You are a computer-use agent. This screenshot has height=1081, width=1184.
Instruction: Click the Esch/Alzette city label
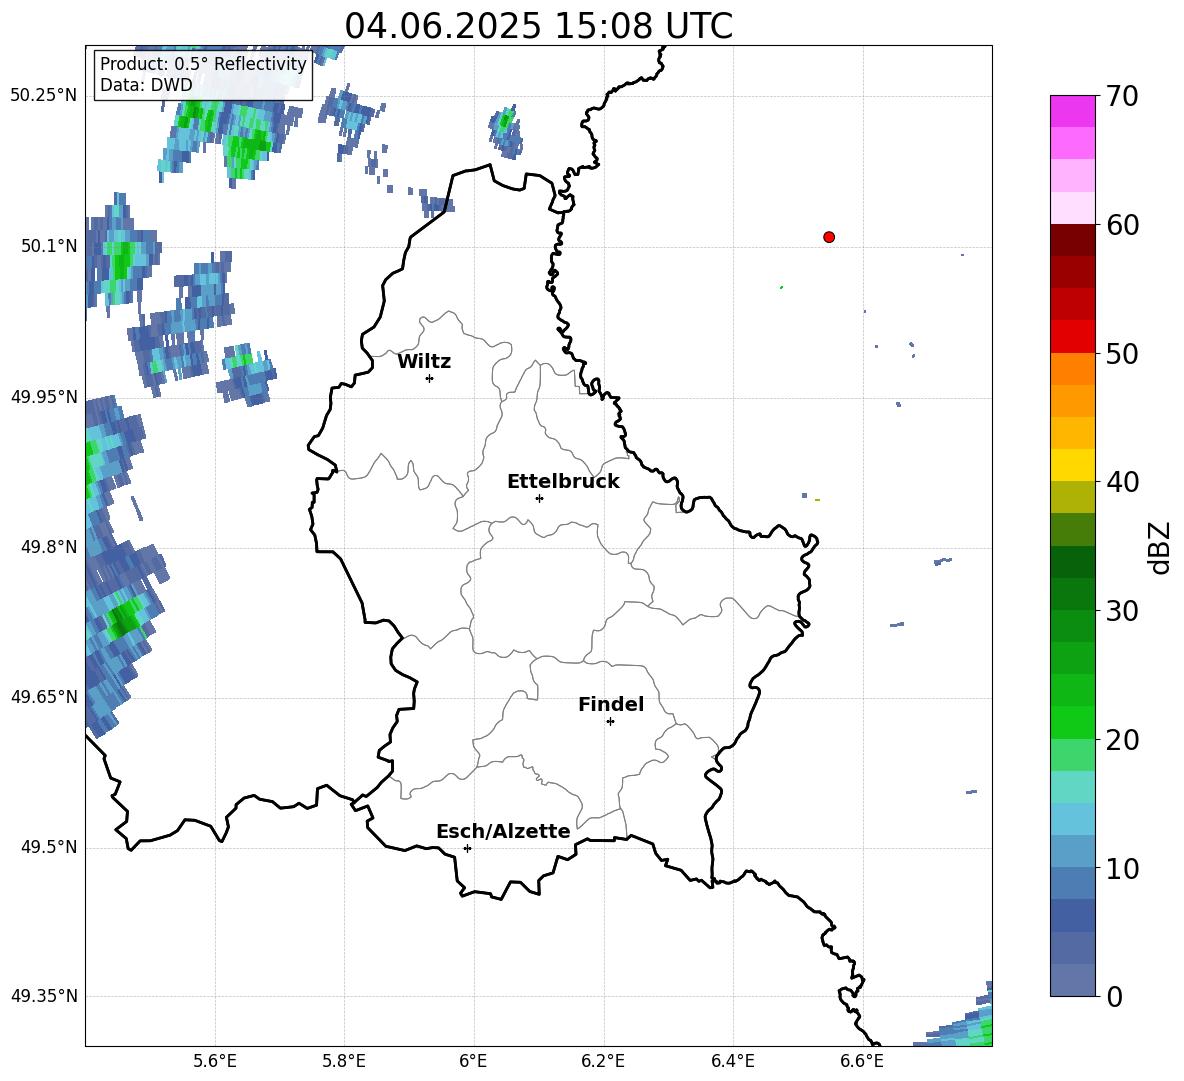click(x=503, y=831)
